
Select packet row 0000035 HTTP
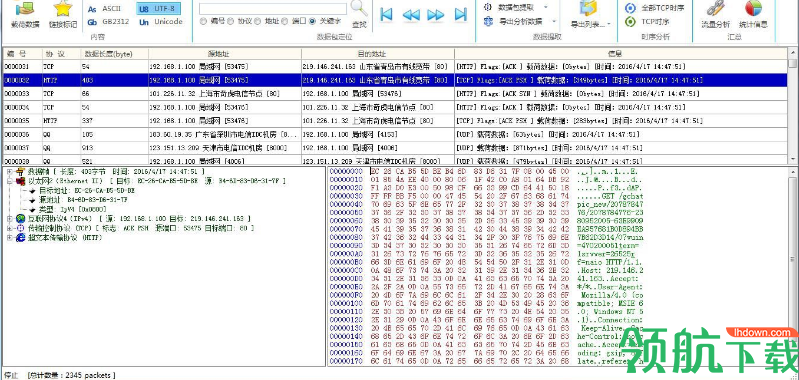coord(395,121)
